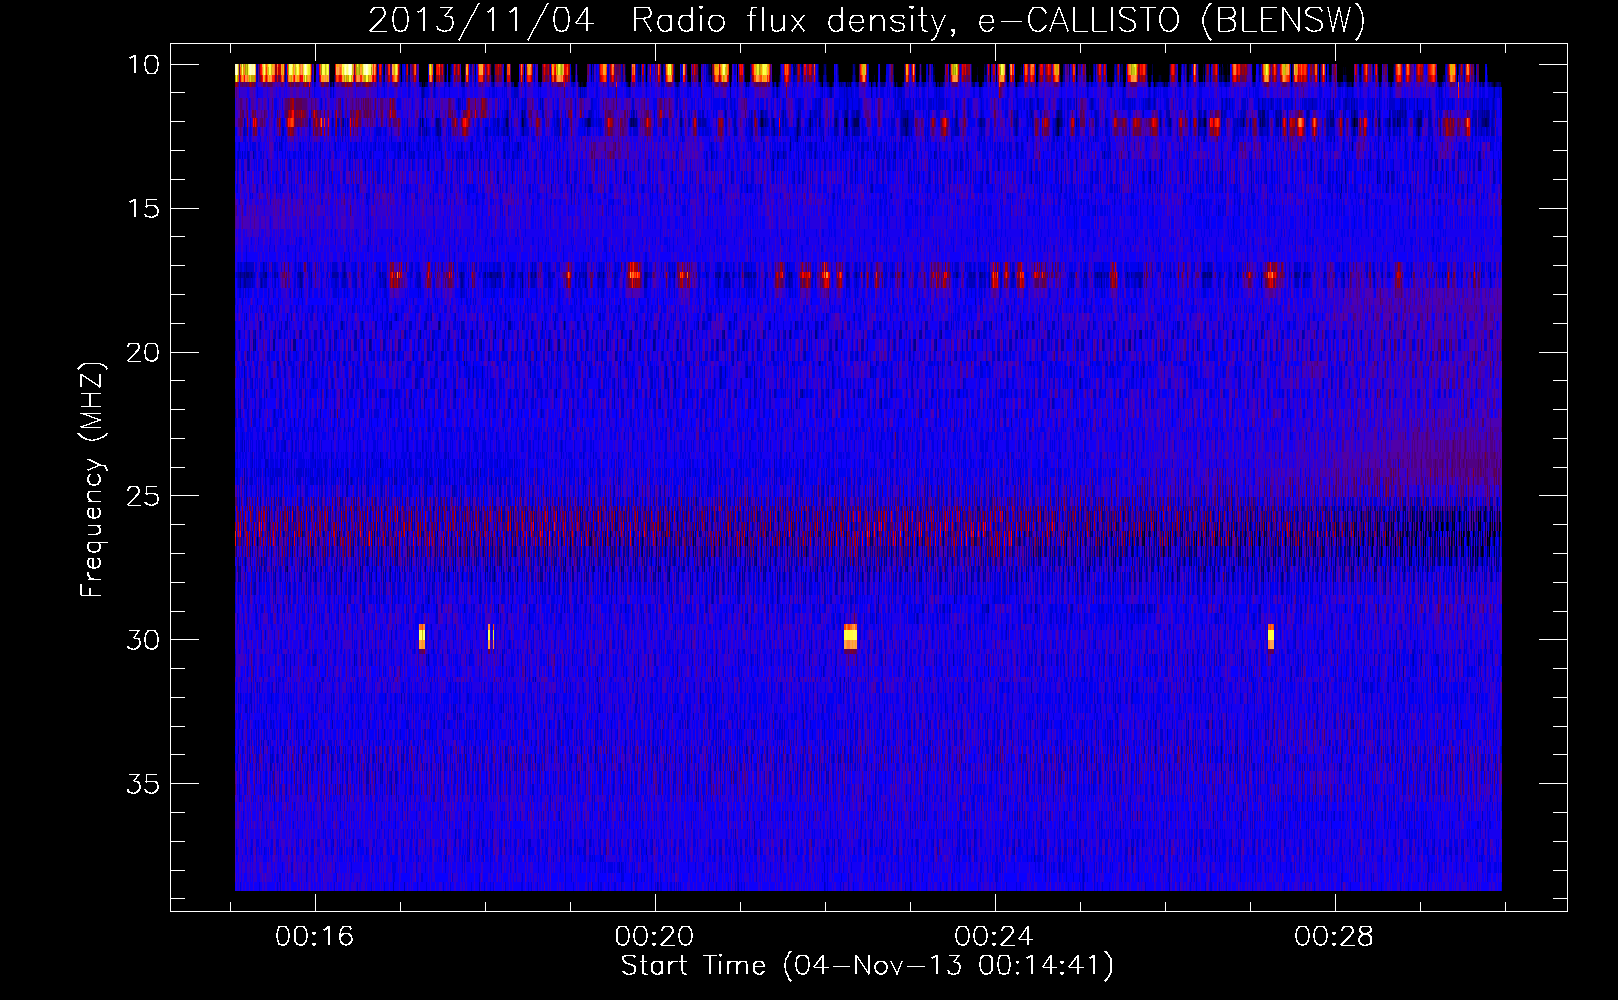Click the frequency tick label '30'
The width and height of the screenshot is (1618, 1000).
point(143,640)
